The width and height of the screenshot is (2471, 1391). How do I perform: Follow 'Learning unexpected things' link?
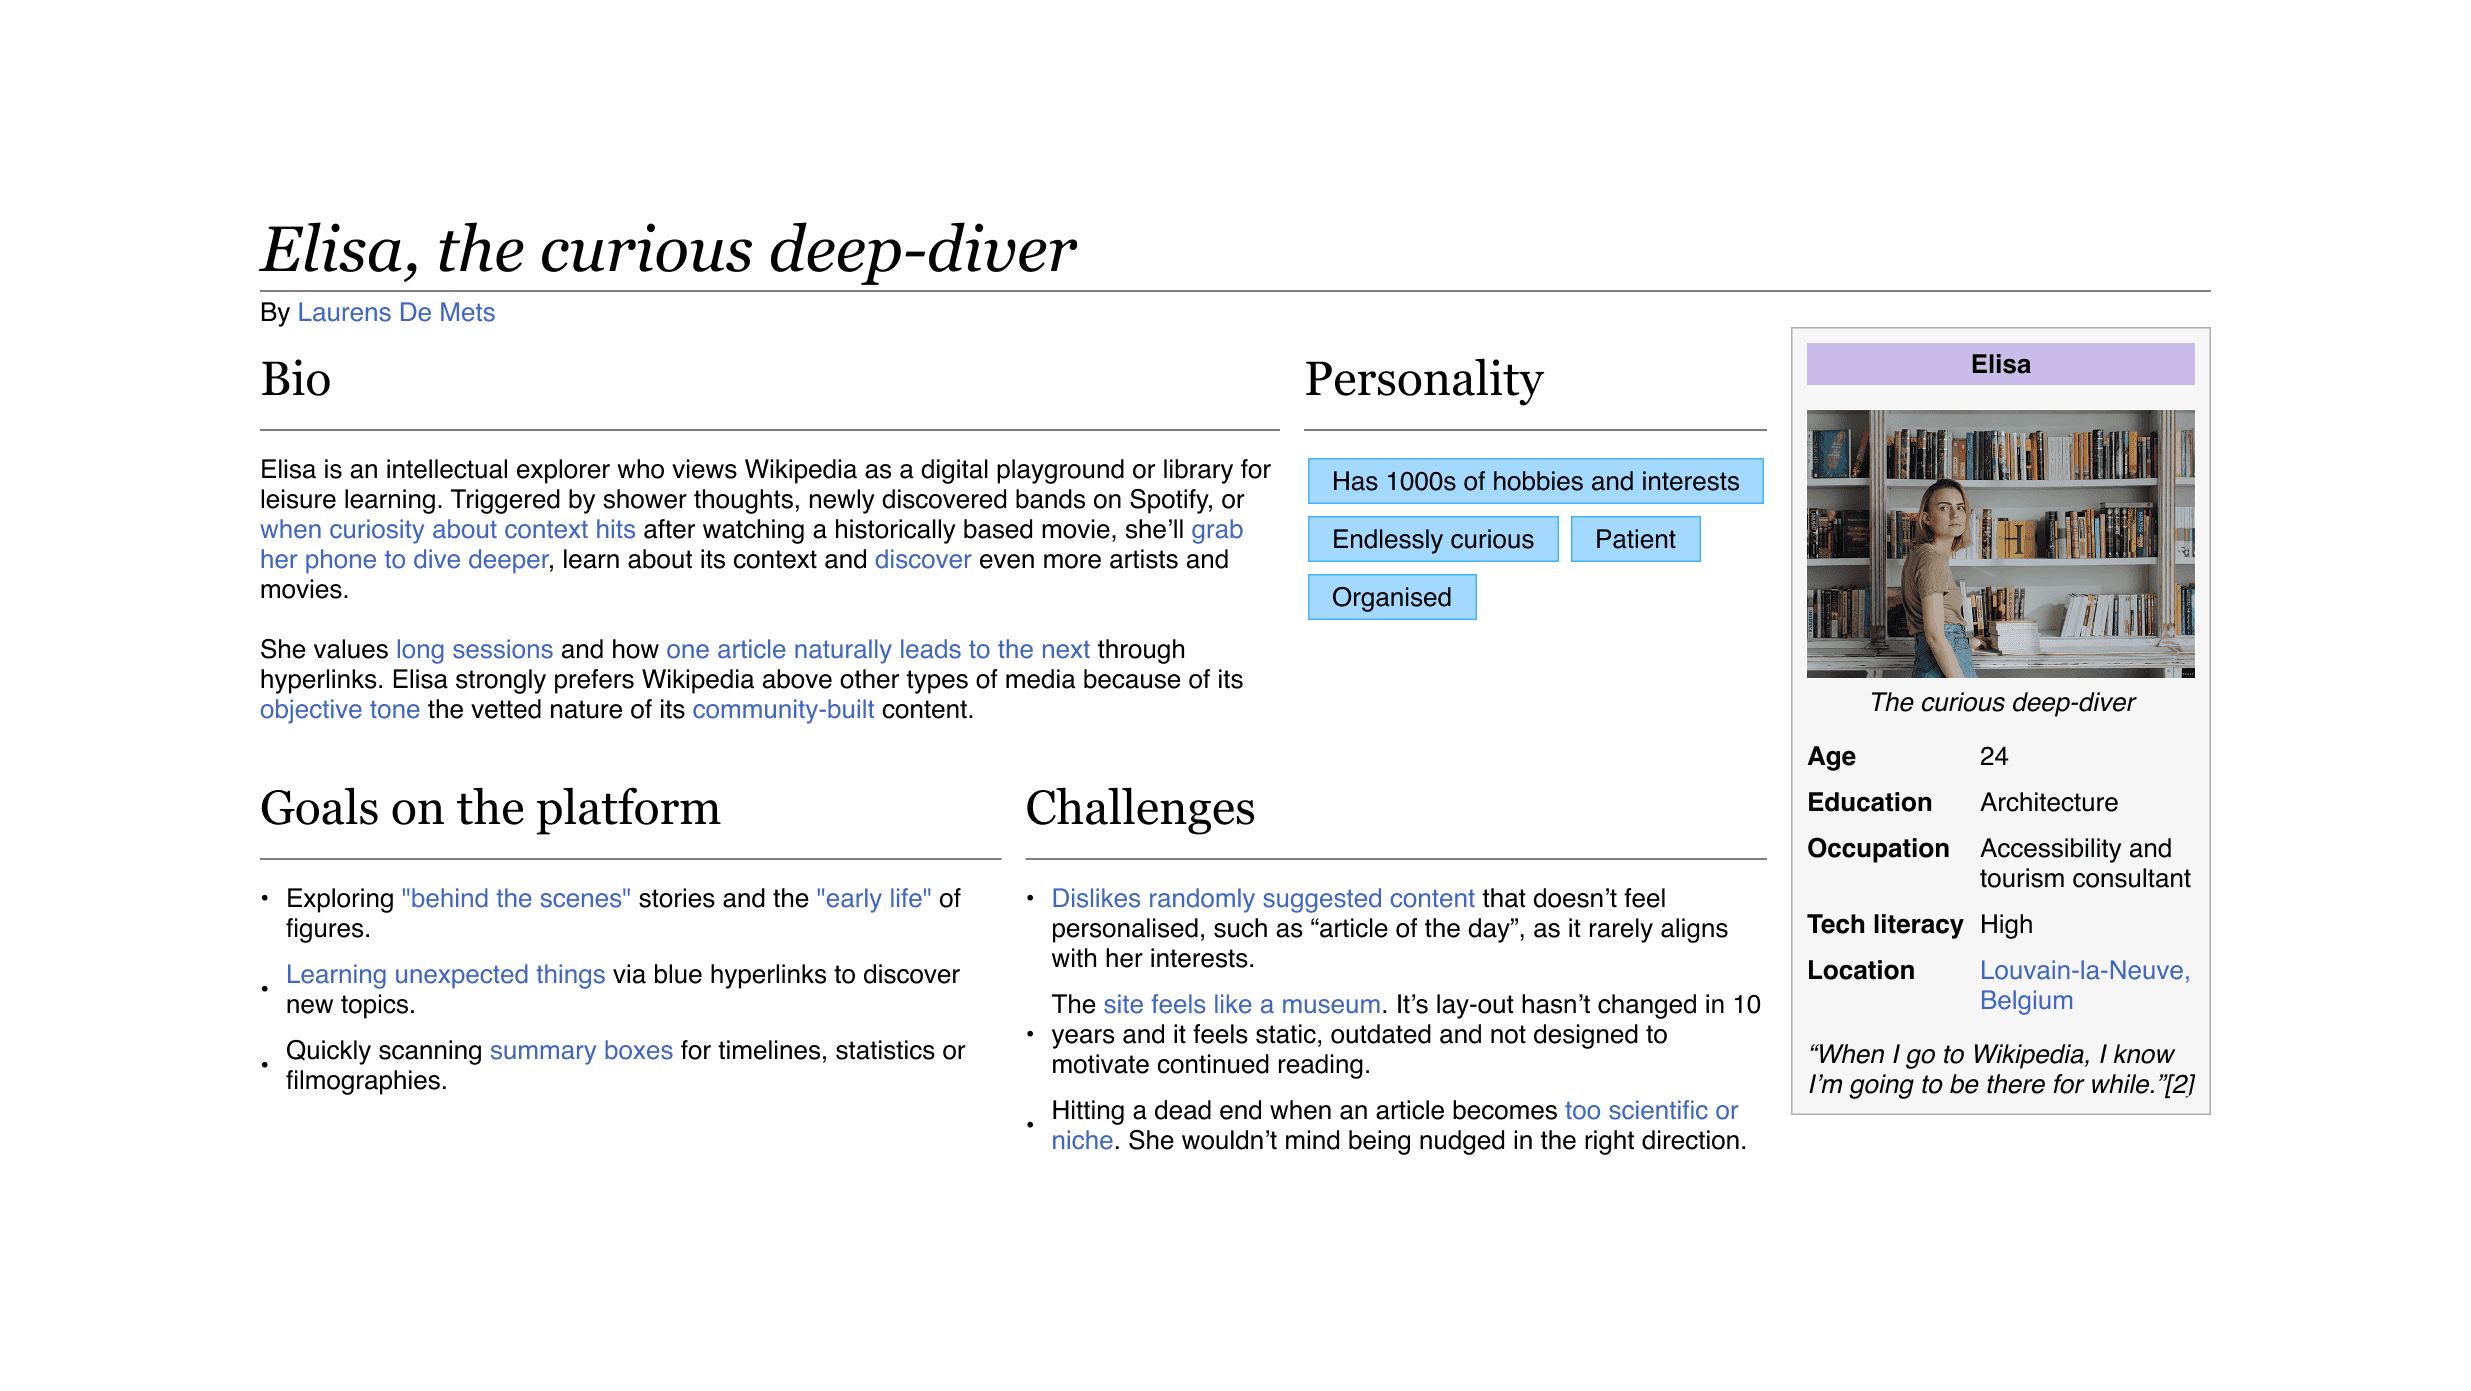point(445,975)
